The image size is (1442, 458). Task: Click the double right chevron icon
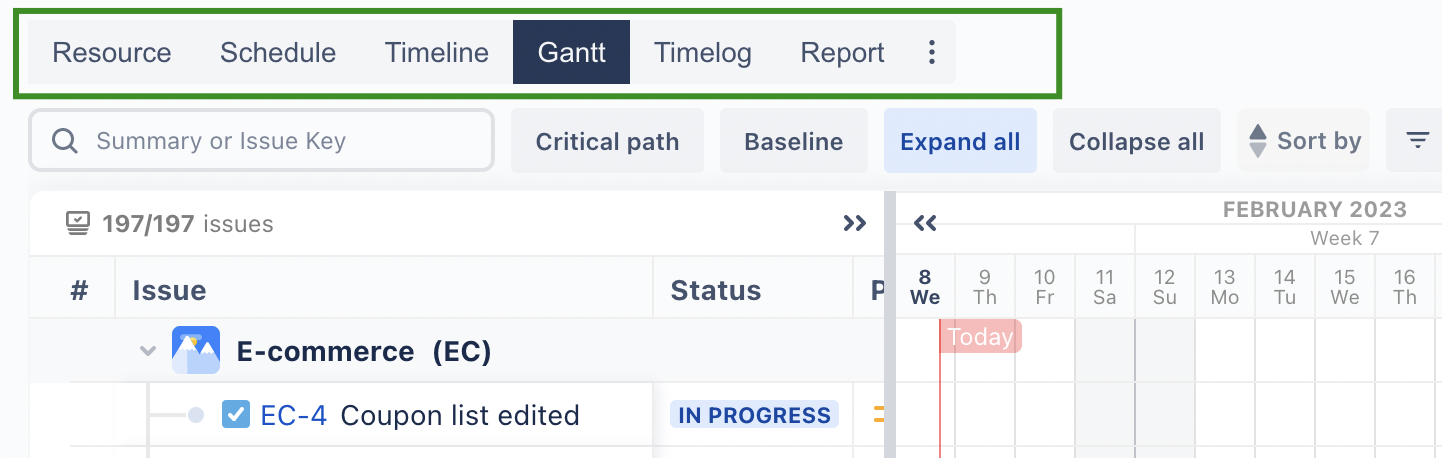[854, 223]
